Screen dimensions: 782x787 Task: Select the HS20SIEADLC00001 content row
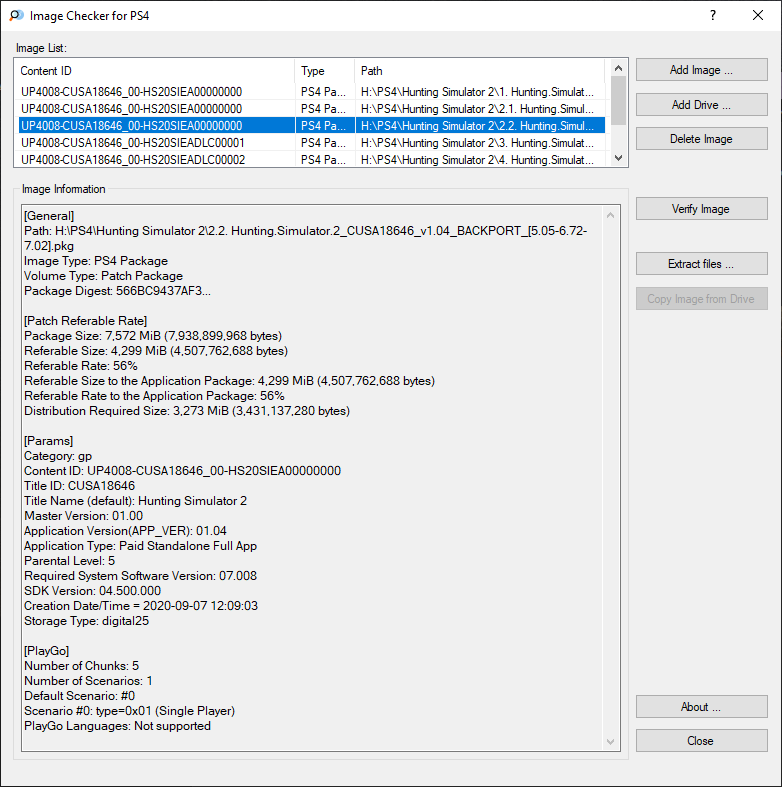click(312, 143)
